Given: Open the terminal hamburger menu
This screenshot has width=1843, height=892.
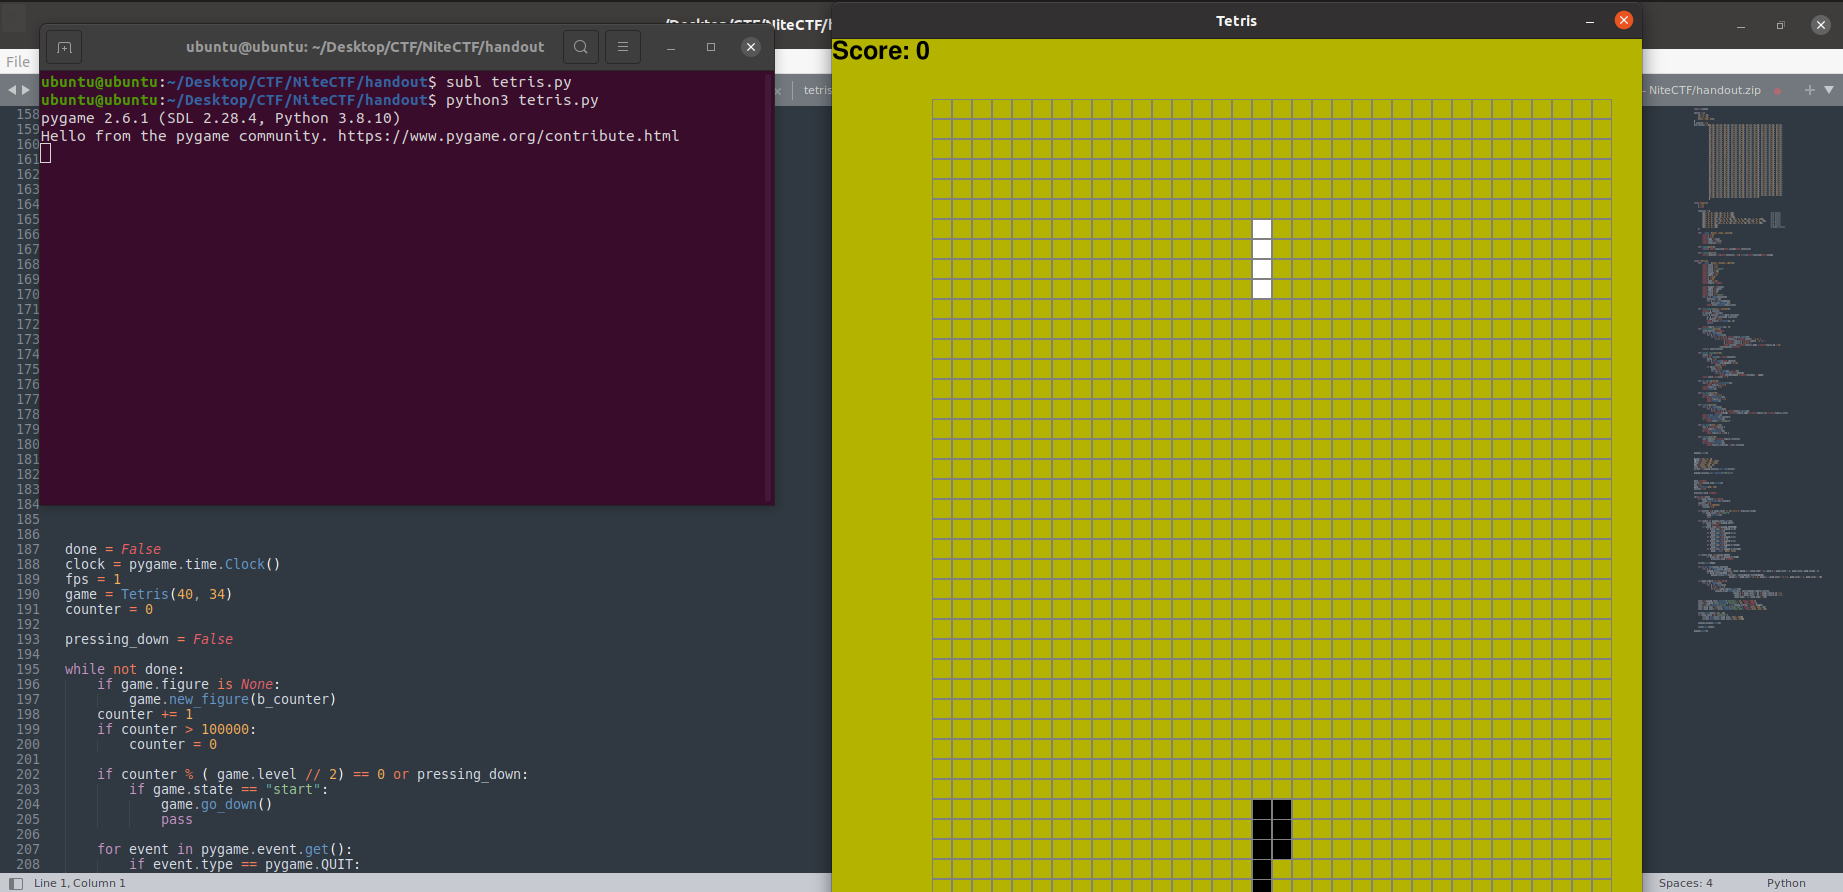Looking at the screenshot, I should tap(623, 47).
